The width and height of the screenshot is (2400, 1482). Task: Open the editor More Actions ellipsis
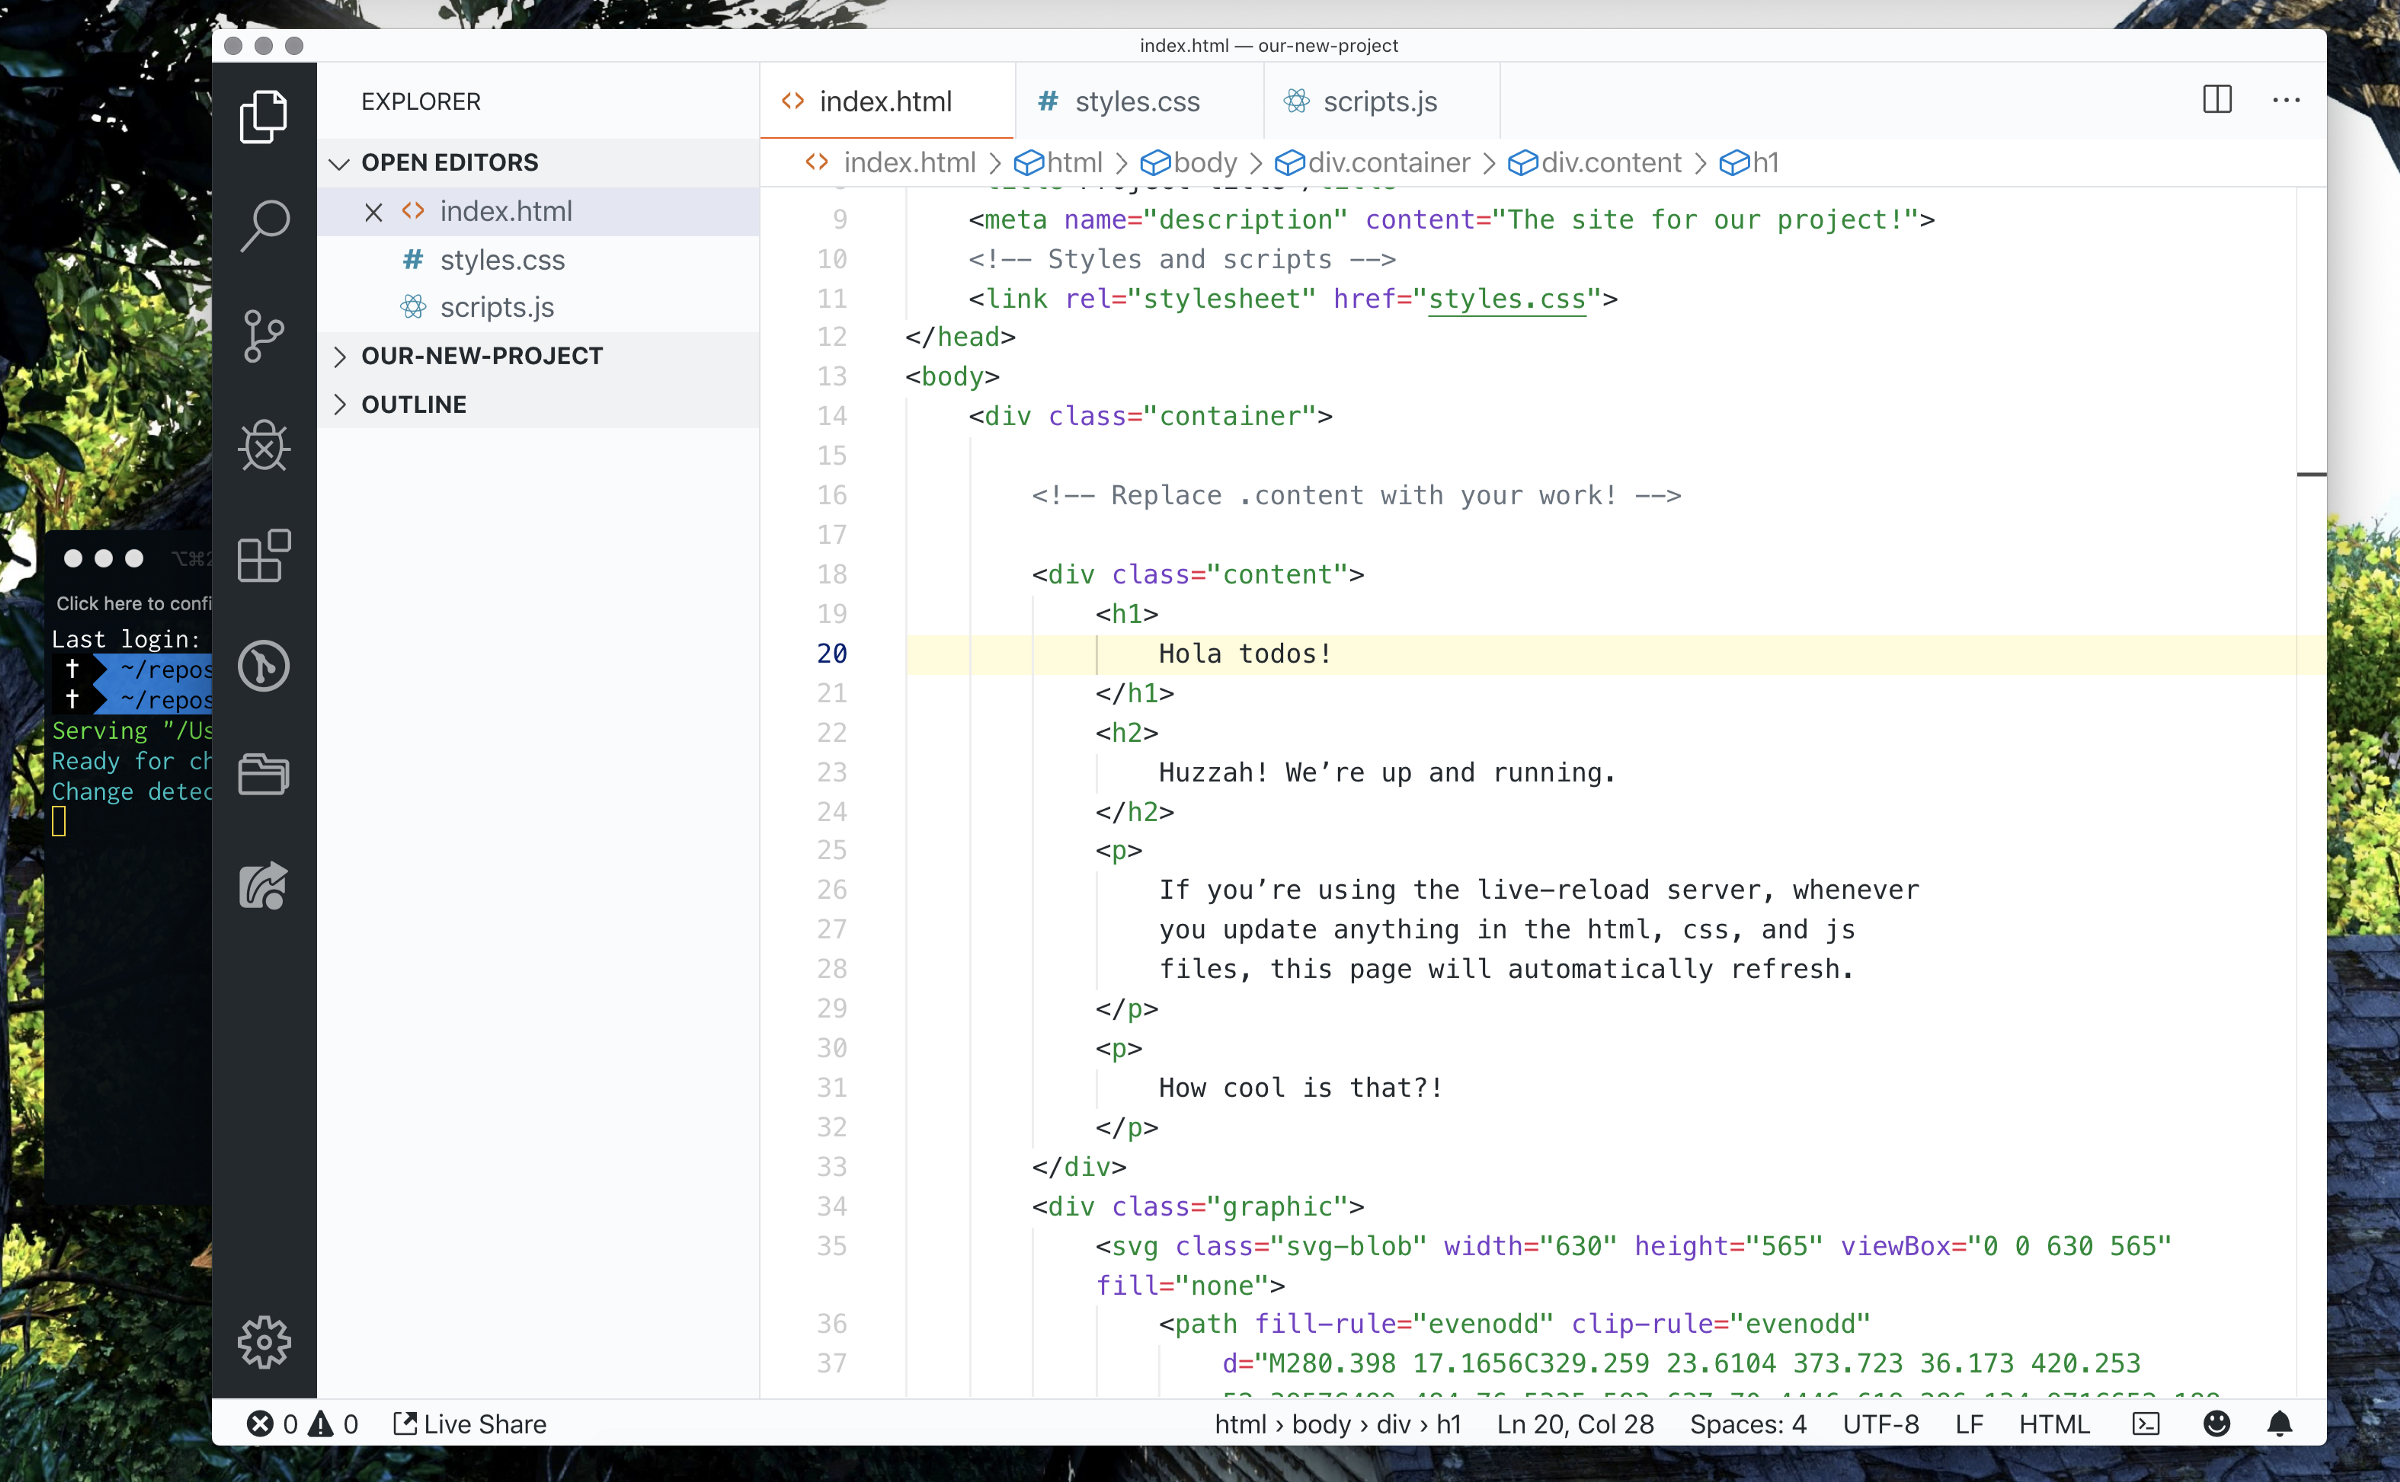2286,100
